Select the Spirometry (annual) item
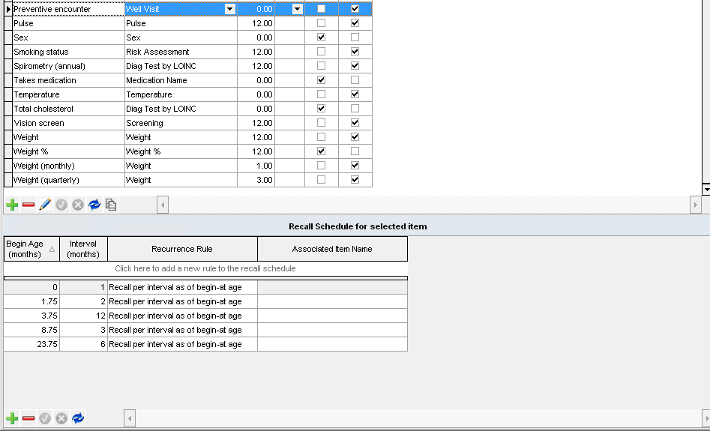This screenshot has height=431, width=710. coord(68,66)
